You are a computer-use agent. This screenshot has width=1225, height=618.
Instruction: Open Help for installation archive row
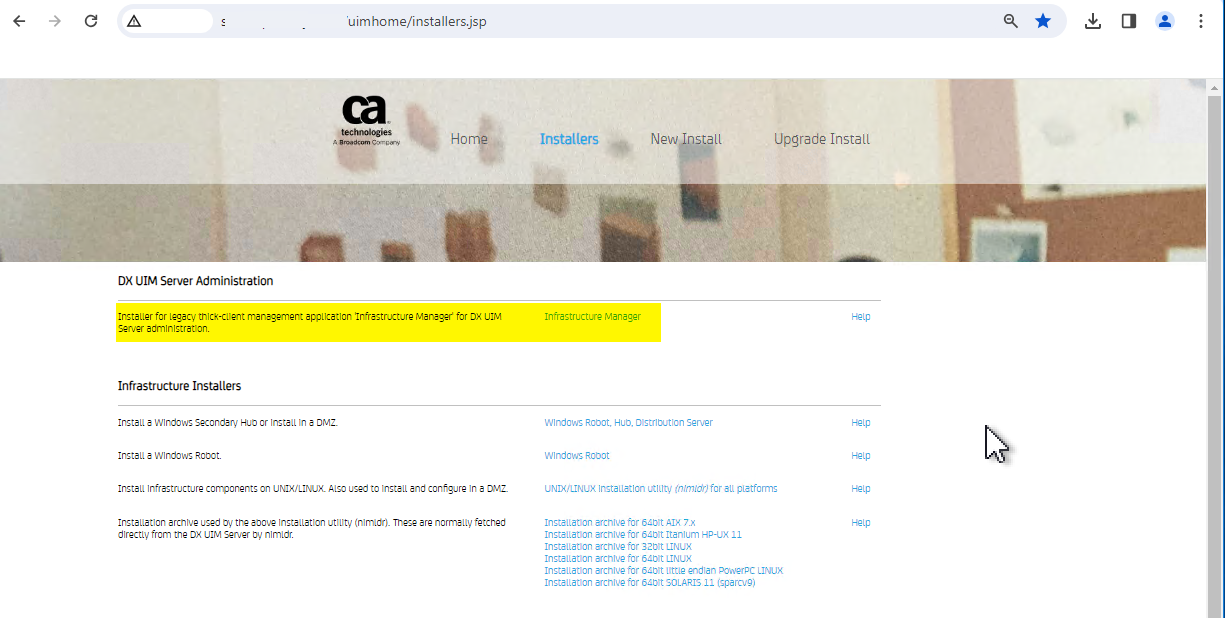860,523
